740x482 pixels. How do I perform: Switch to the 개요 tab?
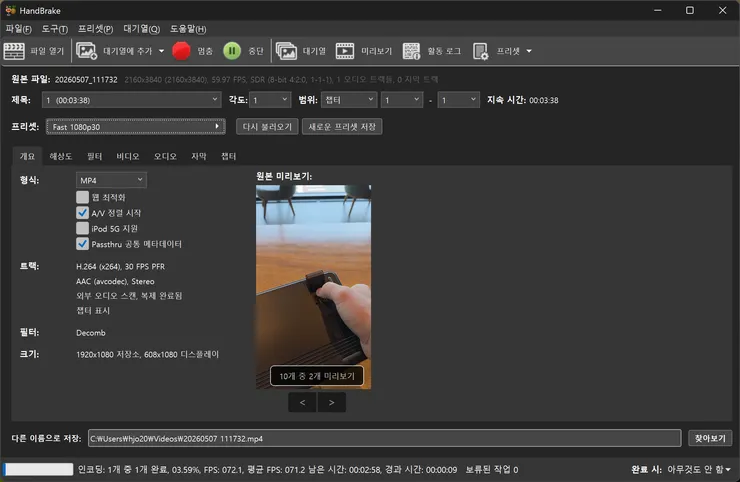27,156
